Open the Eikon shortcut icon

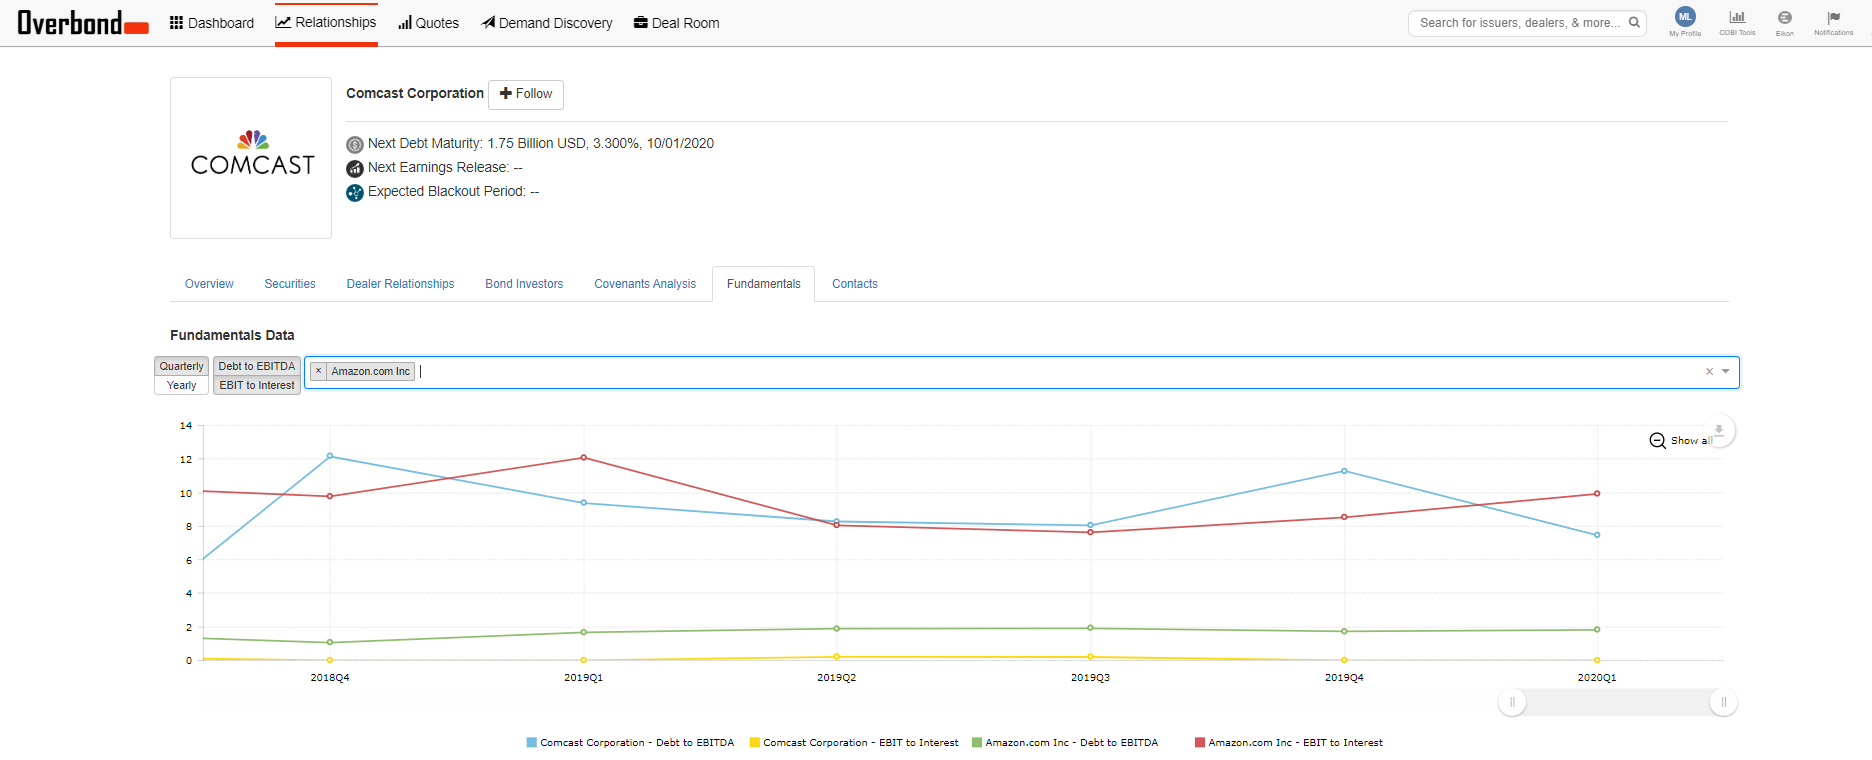[1785, 21]
